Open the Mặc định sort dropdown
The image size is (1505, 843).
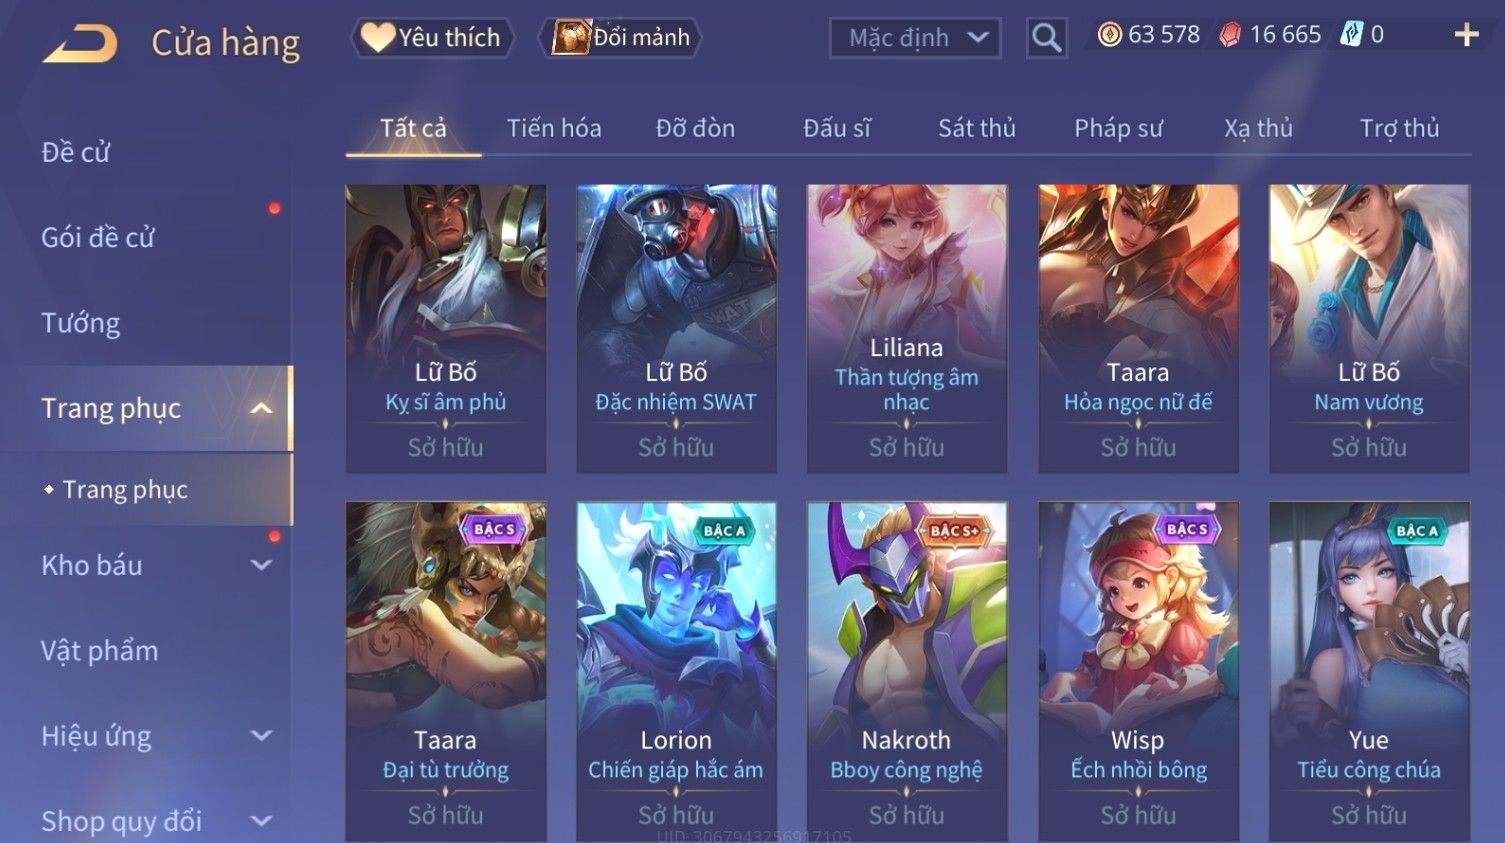(915, 38)
